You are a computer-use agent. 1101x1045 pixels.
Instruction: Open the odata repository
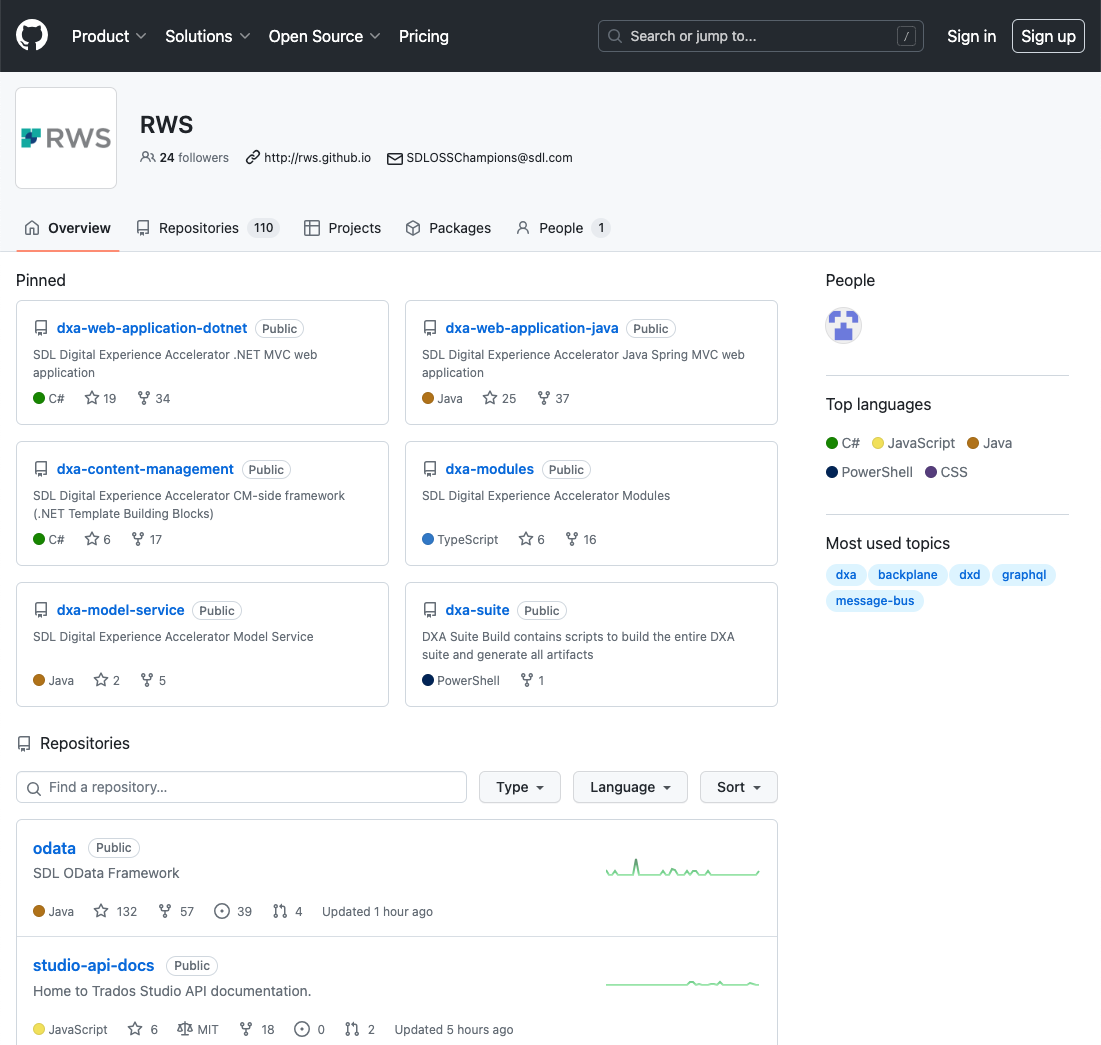[54, 848]
